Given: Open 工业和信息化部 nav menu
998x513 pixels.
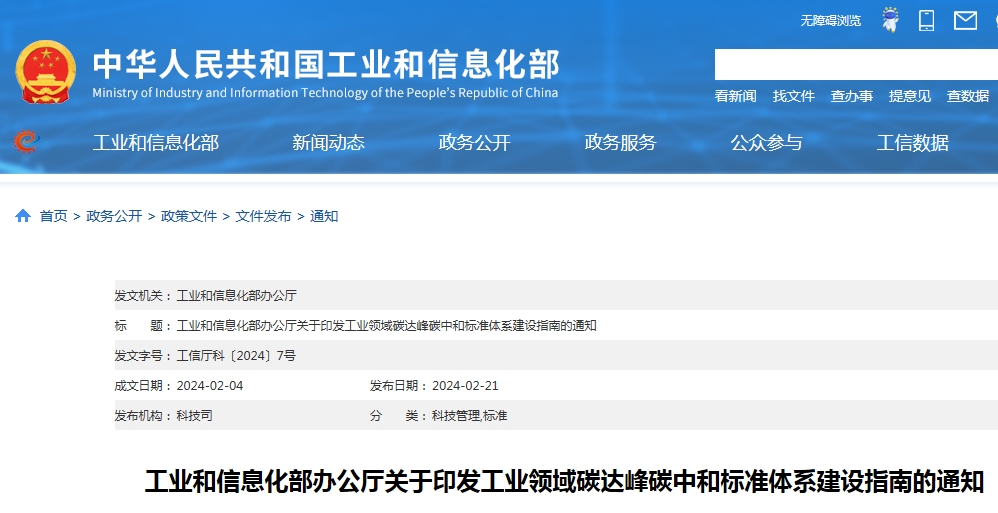Looking at the screenshot, I should point(155,143).
